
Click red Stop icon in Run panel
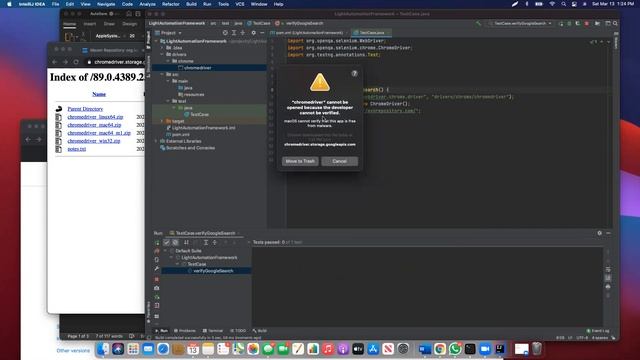coord(157,279)
